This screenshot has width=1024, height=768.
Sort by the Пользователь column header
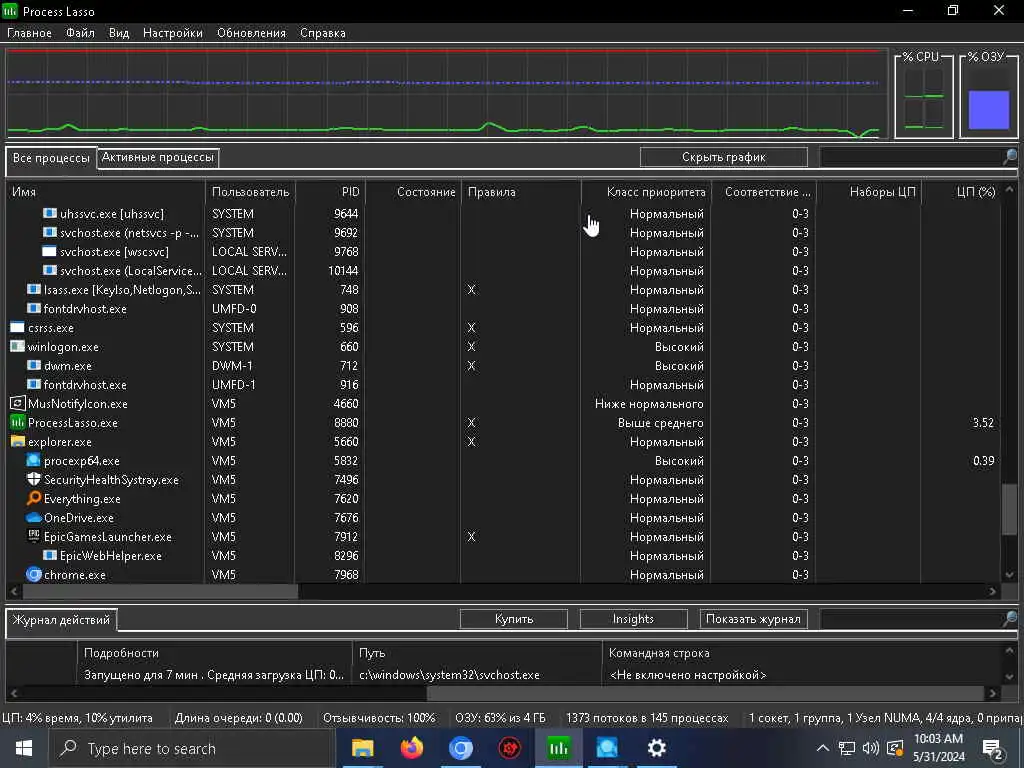click(x=250, y=191)
